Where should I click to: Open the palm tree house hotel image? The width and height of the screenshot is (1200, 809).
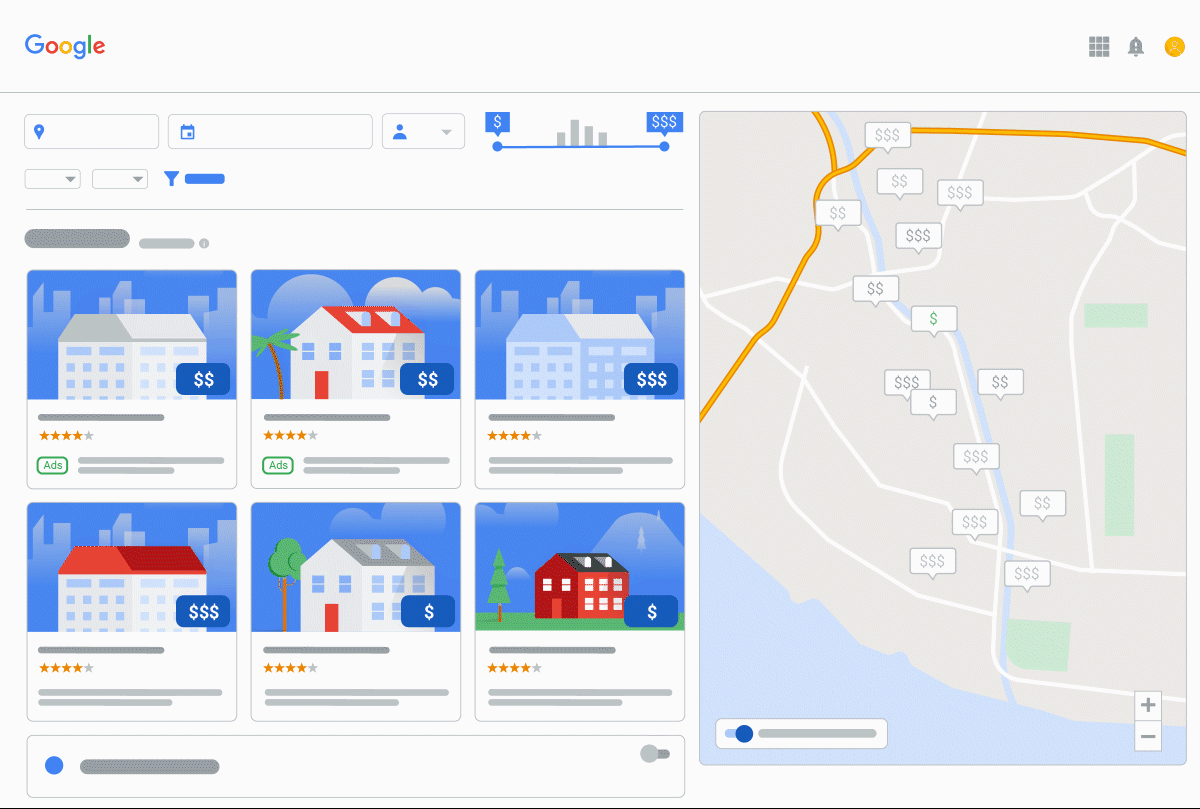pos(356,335)
